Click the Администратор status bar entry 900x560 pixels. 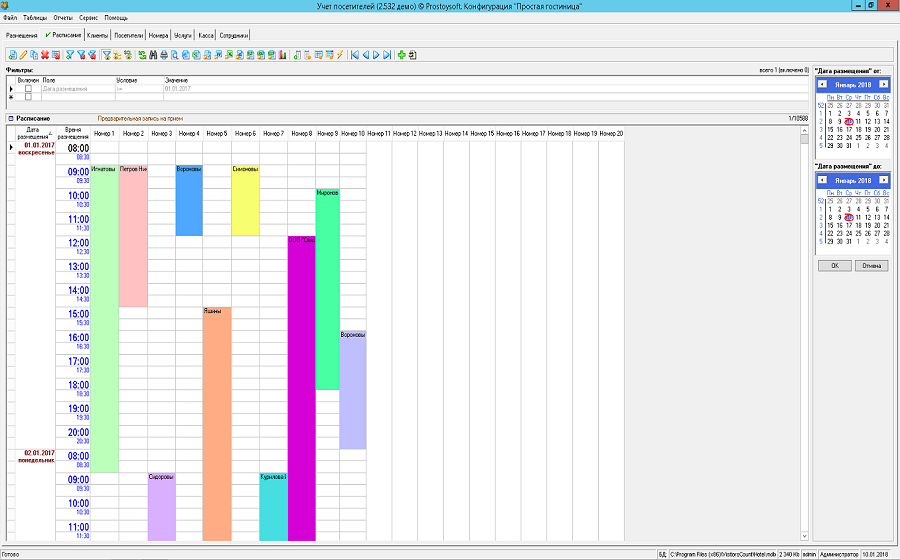839,555
